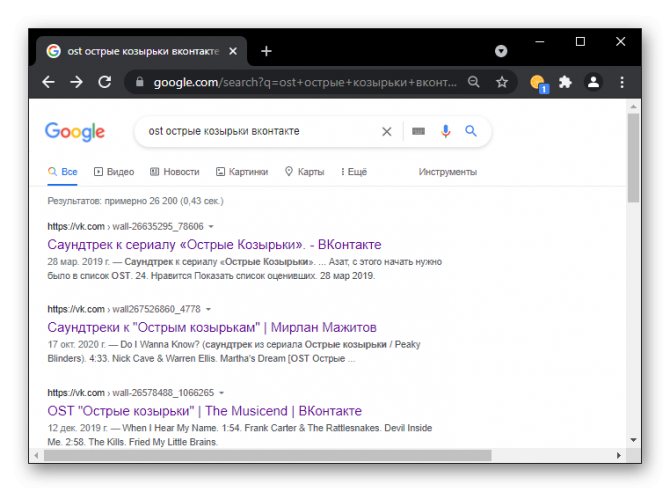
Task: Go forward with the browser forward arrow
Action: (x=76, y=82)
